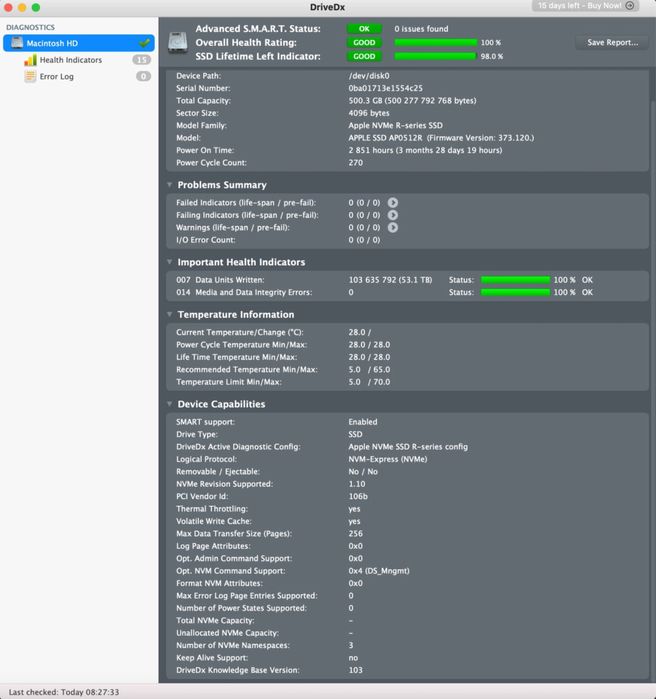Open Warnings details arrow
This screenshot has height=699, width=656.
(x=393, y=227)
